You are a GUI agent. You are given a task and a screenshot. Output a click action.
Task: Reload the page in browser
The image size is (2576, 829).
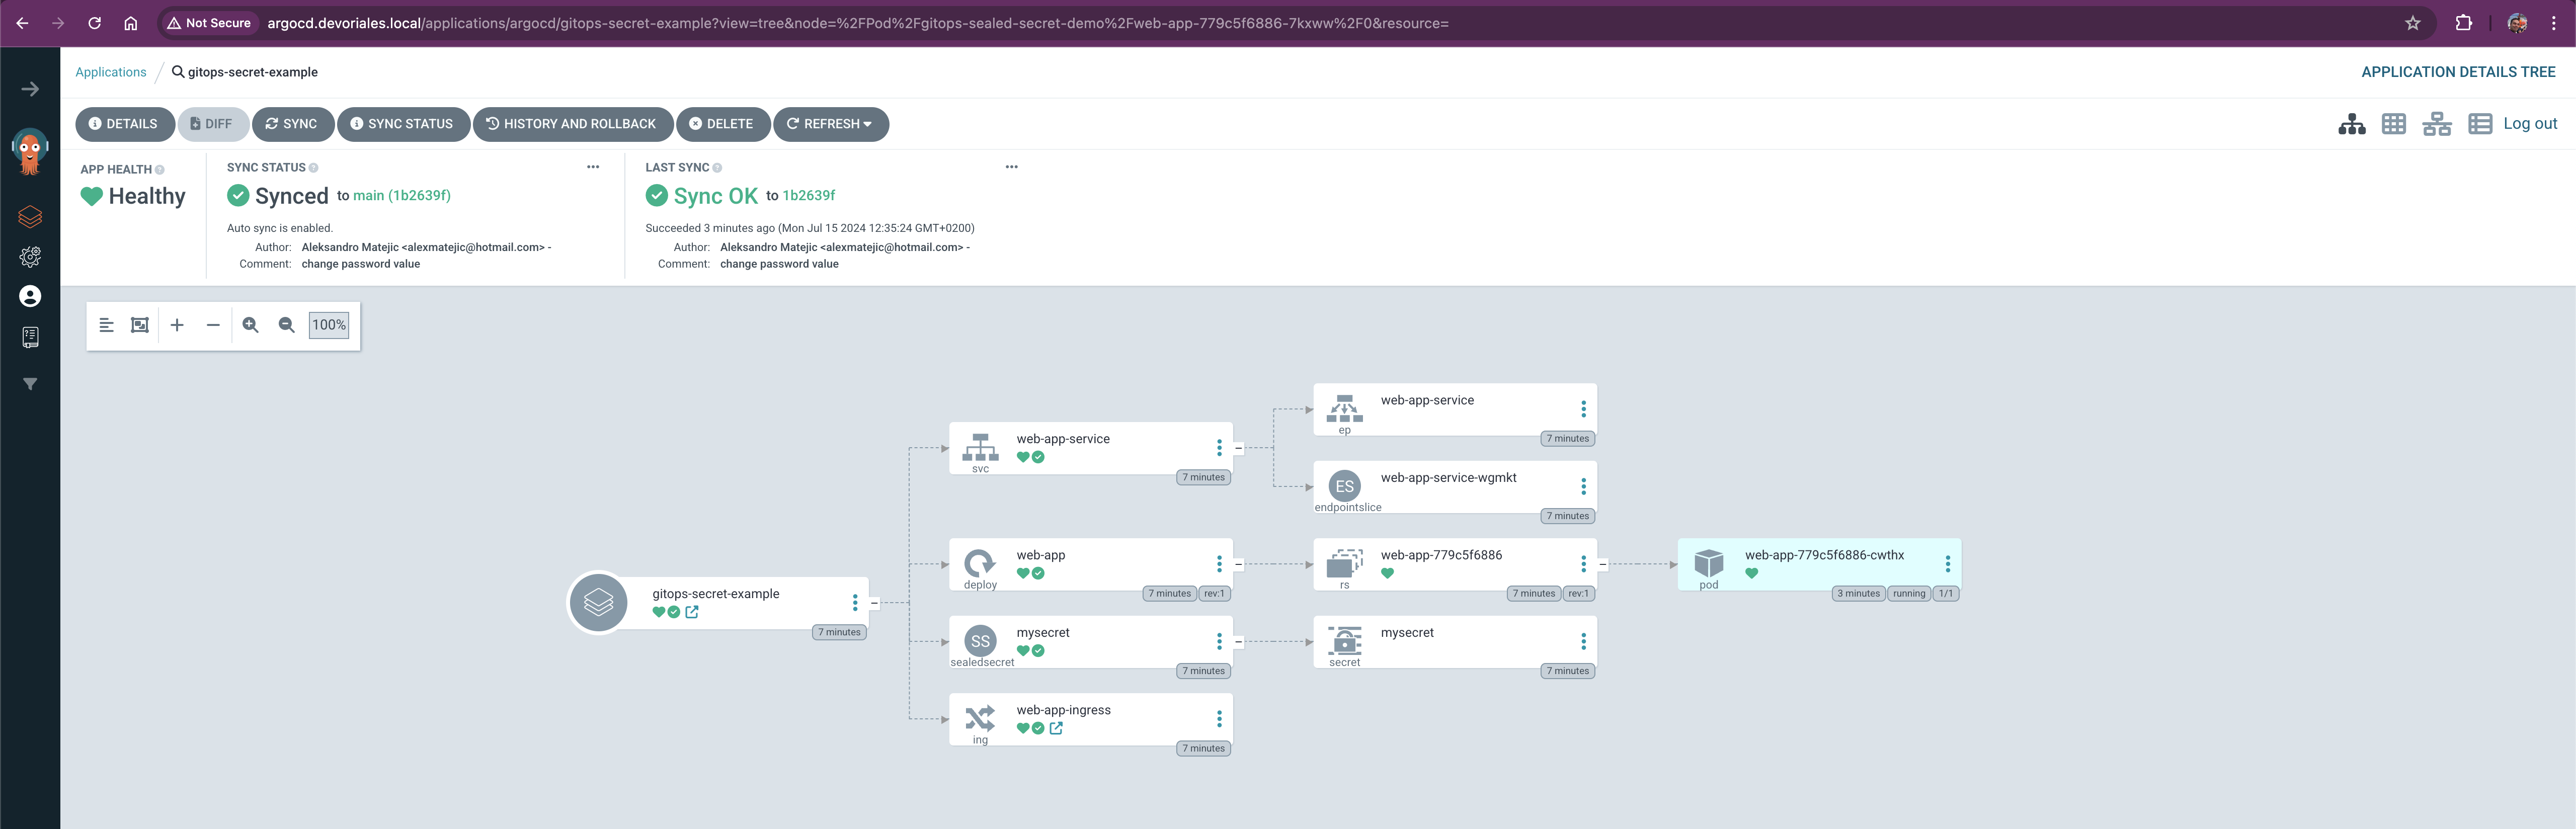click(x=94, y=23)
